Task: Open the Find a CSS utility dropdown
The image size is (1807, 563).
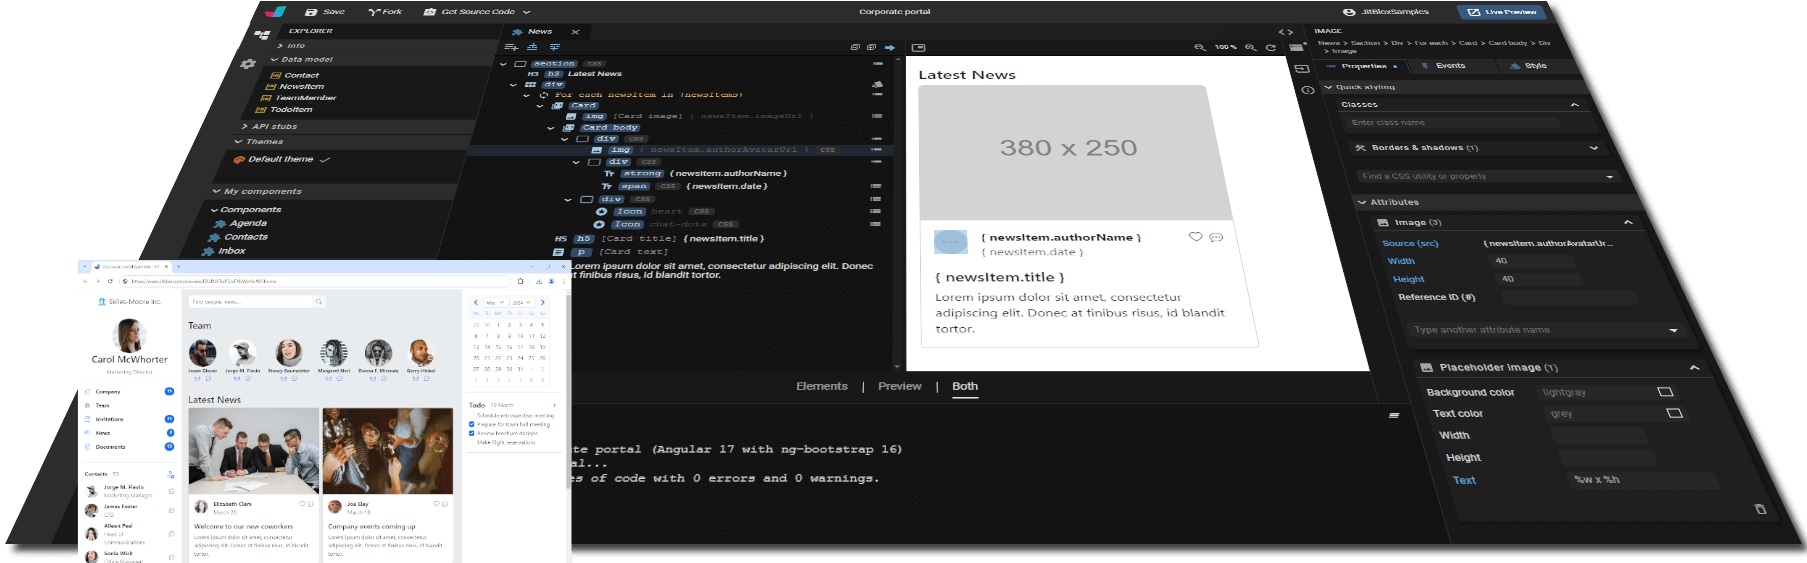Action: (1487, 177)
